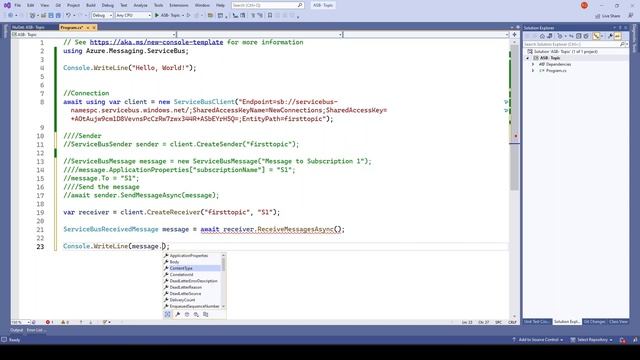Open the Git menu
Screen dimensions: 640x360
[x=58, y=5]
